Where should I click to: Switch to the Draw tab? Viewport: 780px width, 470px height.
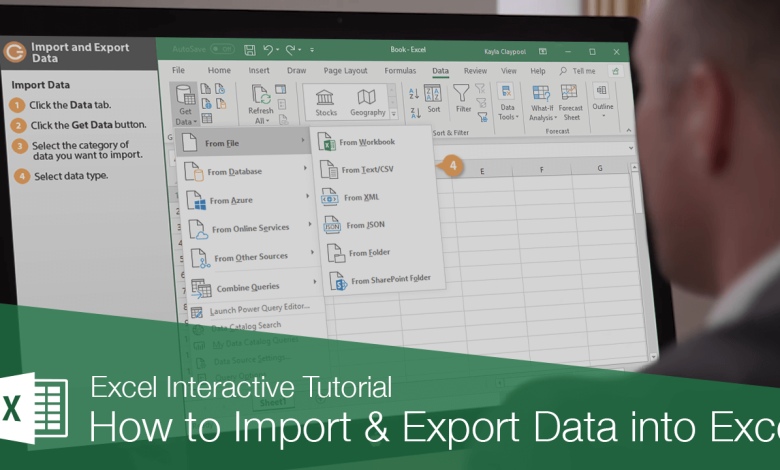click(x=296, y=71)
